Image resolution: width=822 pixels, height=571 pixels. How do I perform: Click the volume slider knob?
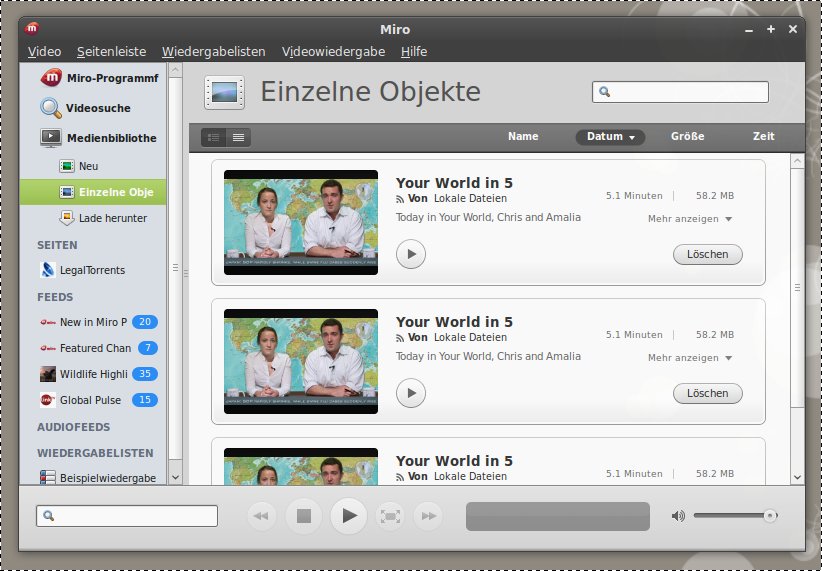770,515
